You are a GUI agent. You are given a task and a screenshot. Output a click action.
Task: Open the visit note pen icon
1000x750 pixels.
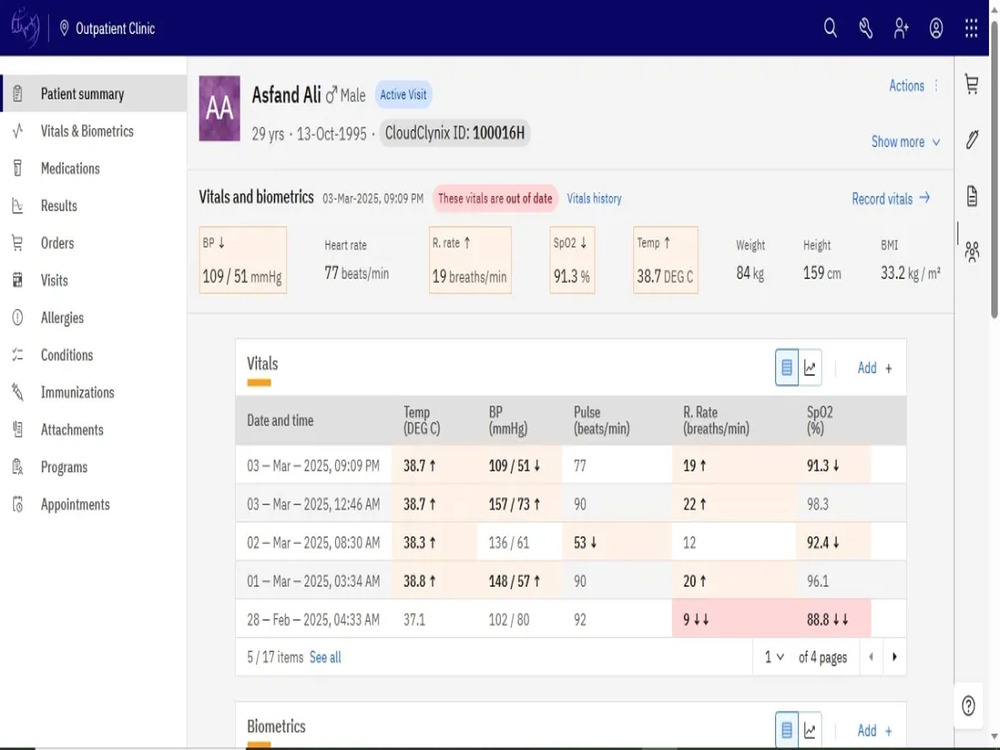[971, 139]
